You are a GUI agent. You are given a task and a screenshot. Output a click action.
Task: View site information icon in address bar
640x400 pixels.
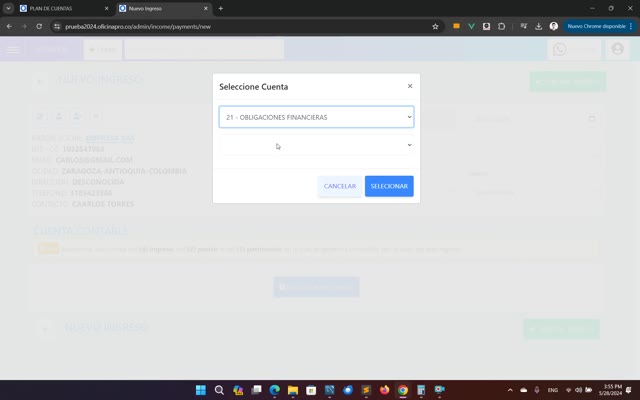pyautogui.click(x=57, y=26)
